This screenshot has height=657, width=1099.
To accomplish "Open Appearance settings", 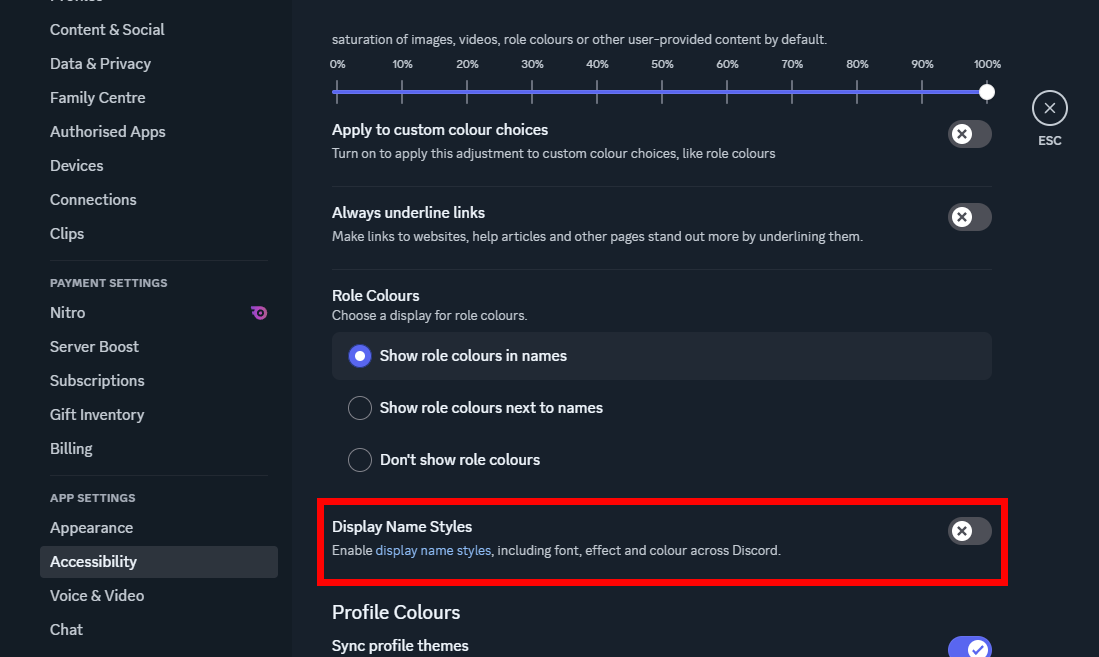I will [91, 528].
